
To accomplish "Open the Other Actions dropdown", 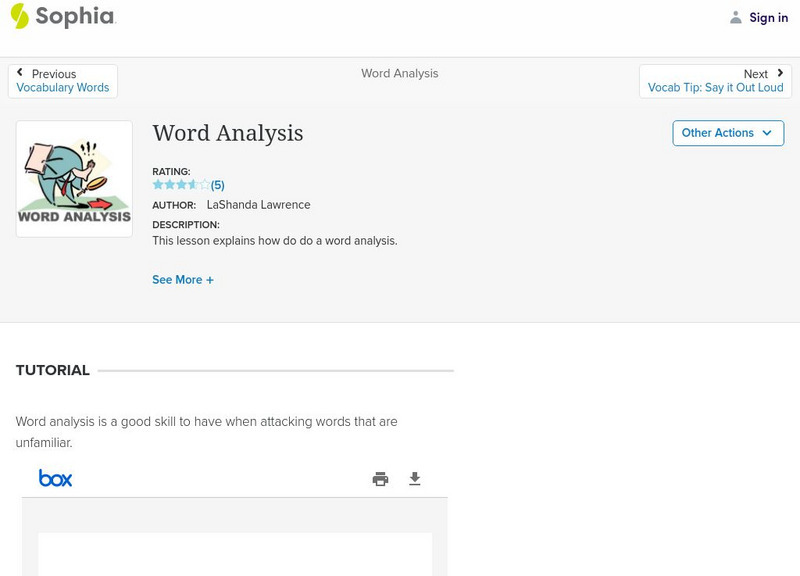I will pos(728,133).
